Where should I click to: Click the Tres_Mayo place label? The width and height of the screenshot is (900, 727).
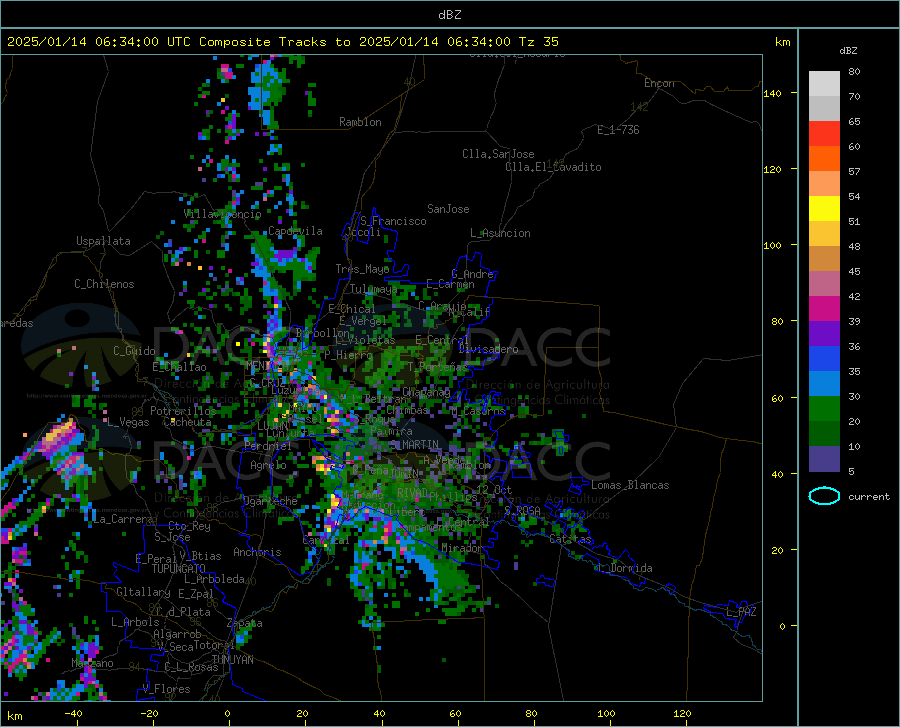coord(362,269)
